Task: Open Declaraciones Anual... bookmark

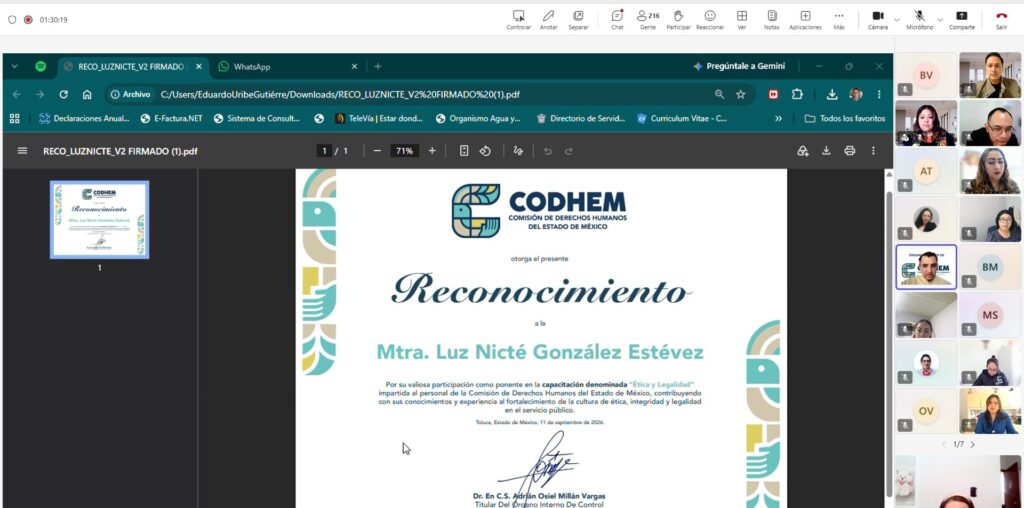Action: (x=84, y=118)
